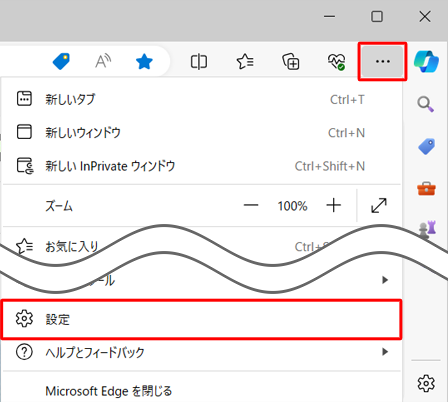This screenshot has height=402, width=448.
Task: Open the Settings and more ellipsis menu
Action: 382,61
